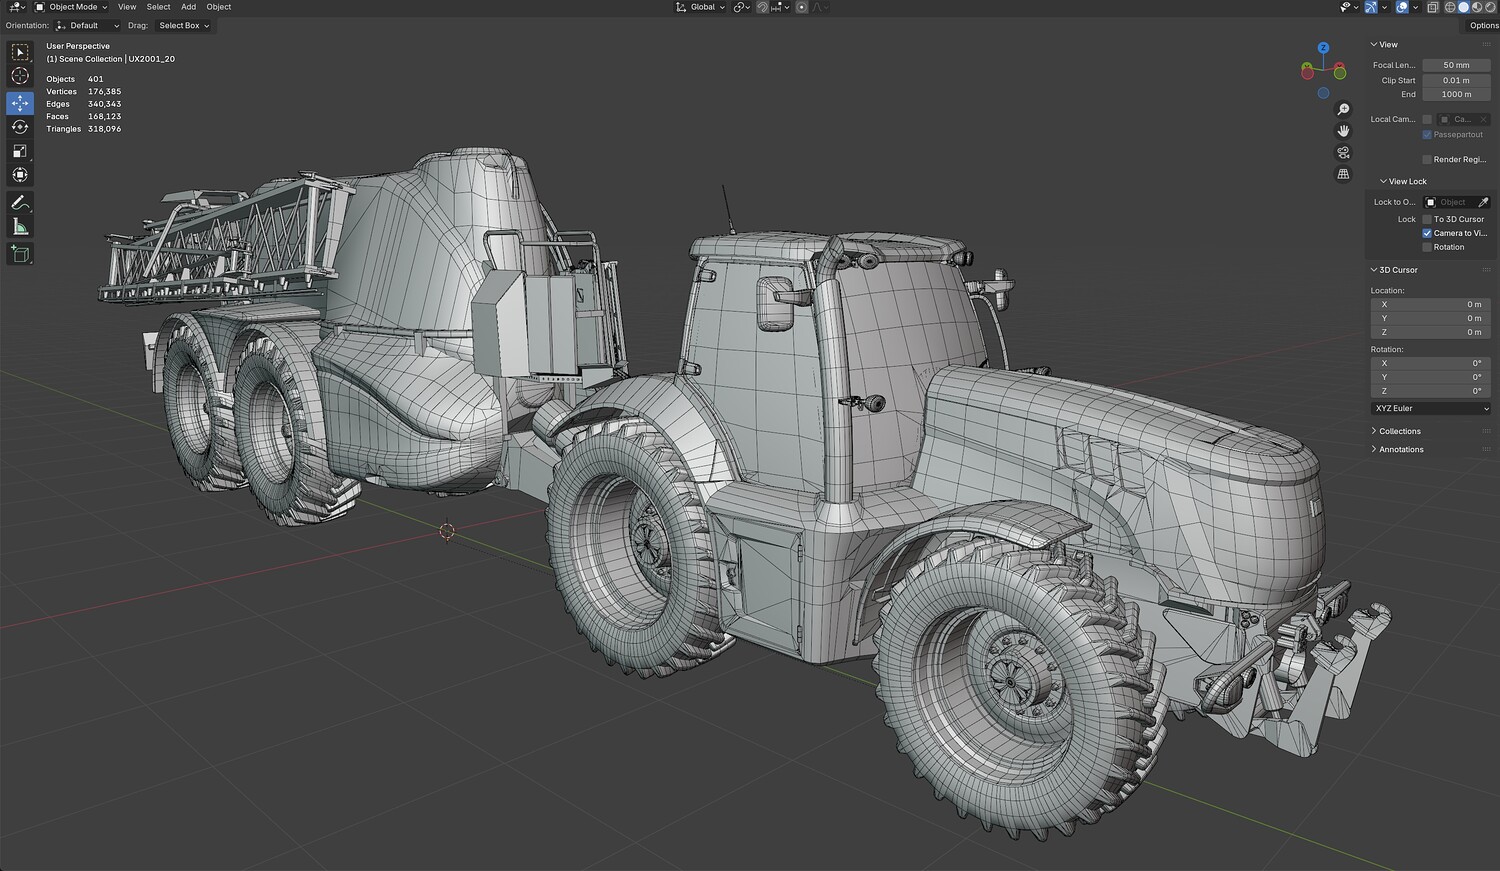This screenshot has width=1500, height=871.
Task: Toggle Passepartout checkbox
Action: [1427, 135]
